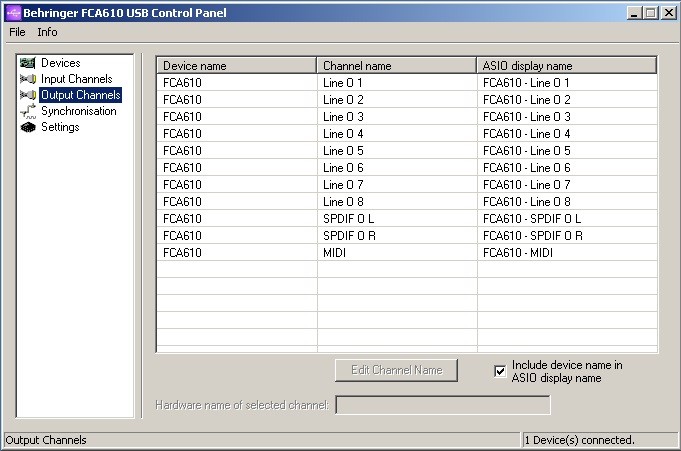The height and width of the screenshot is (451, 681).
Task: Click ASIO name FCA610 - Line O 2
Action: point(567,99)
